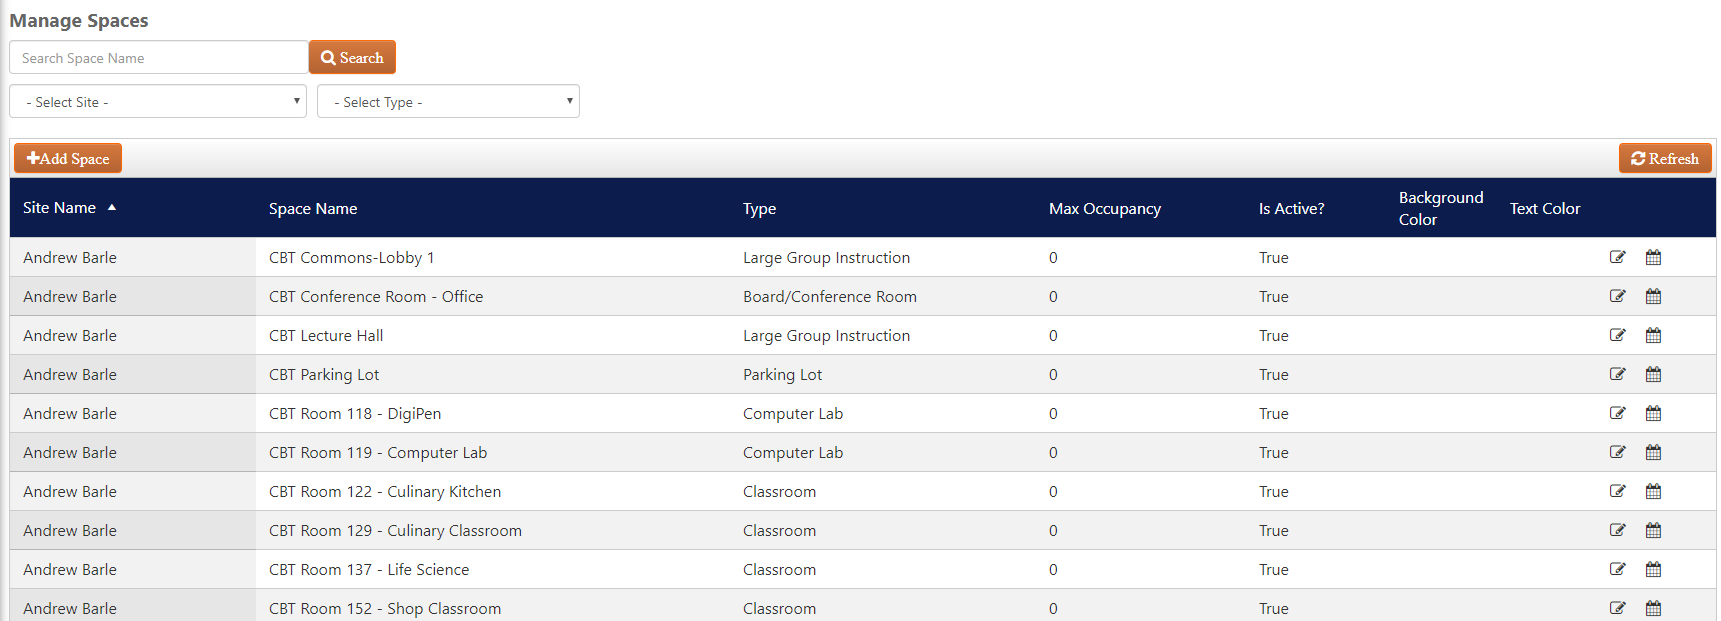Select the CBT Parking Lot cell
The width and height of the screenshot is (1721, 621).
(493, 374)
